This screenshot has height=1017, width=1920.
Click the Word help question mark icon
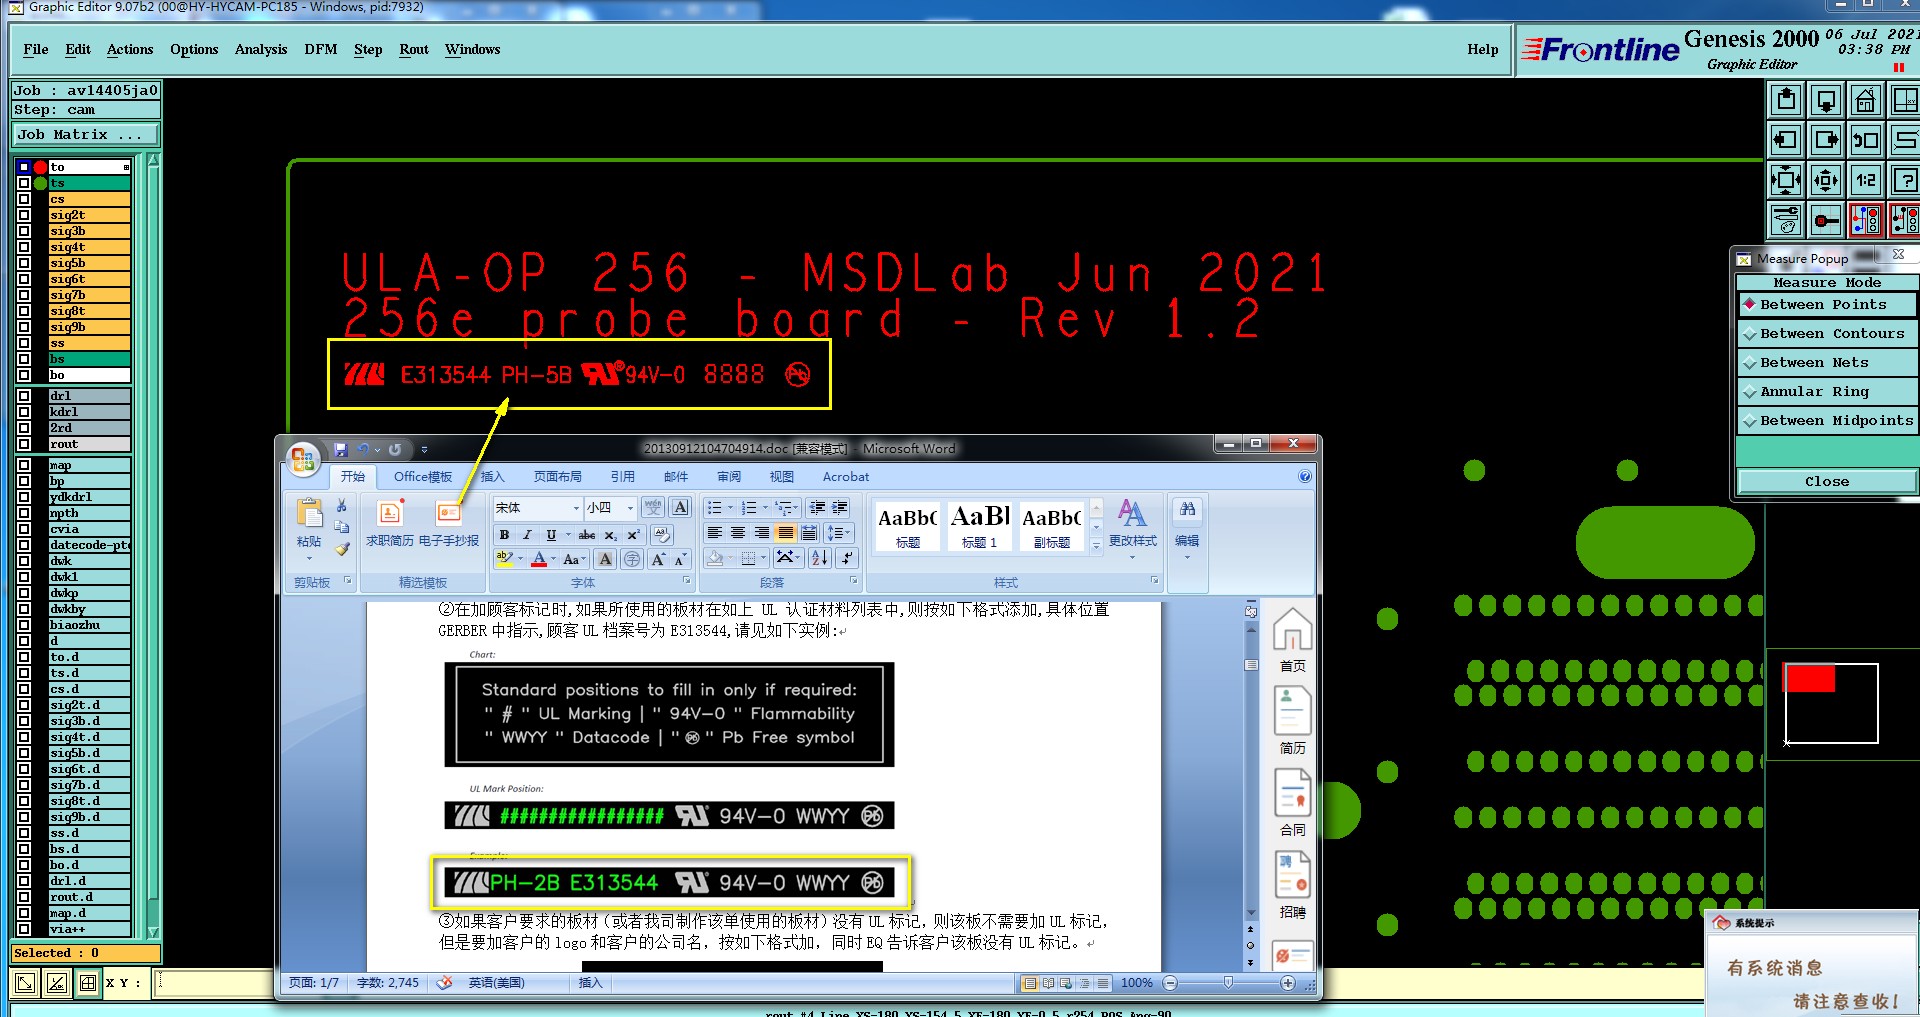click(1304, 477)
